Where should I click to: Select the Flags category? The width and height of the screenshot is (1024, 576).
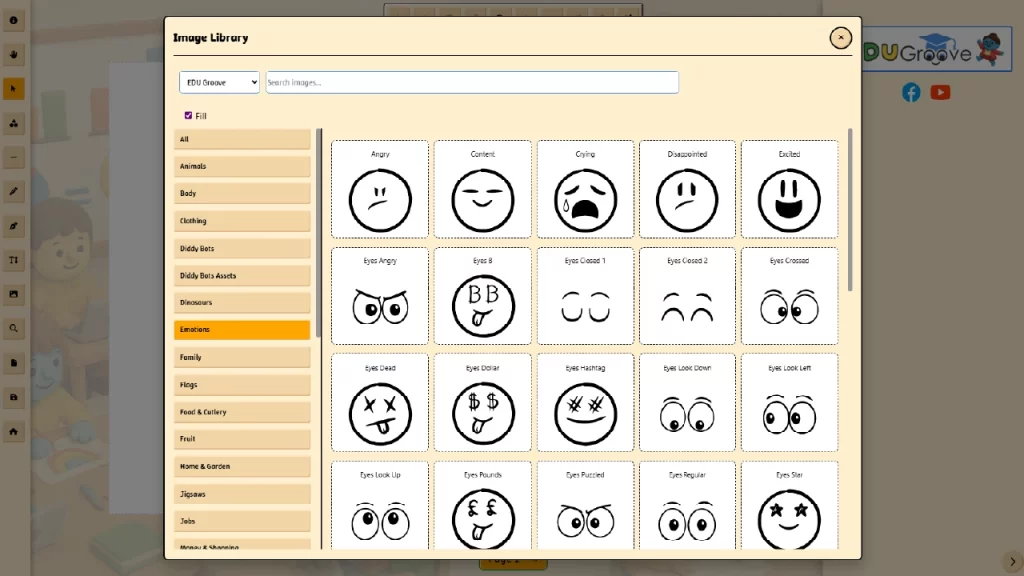(x=242, y=385)
